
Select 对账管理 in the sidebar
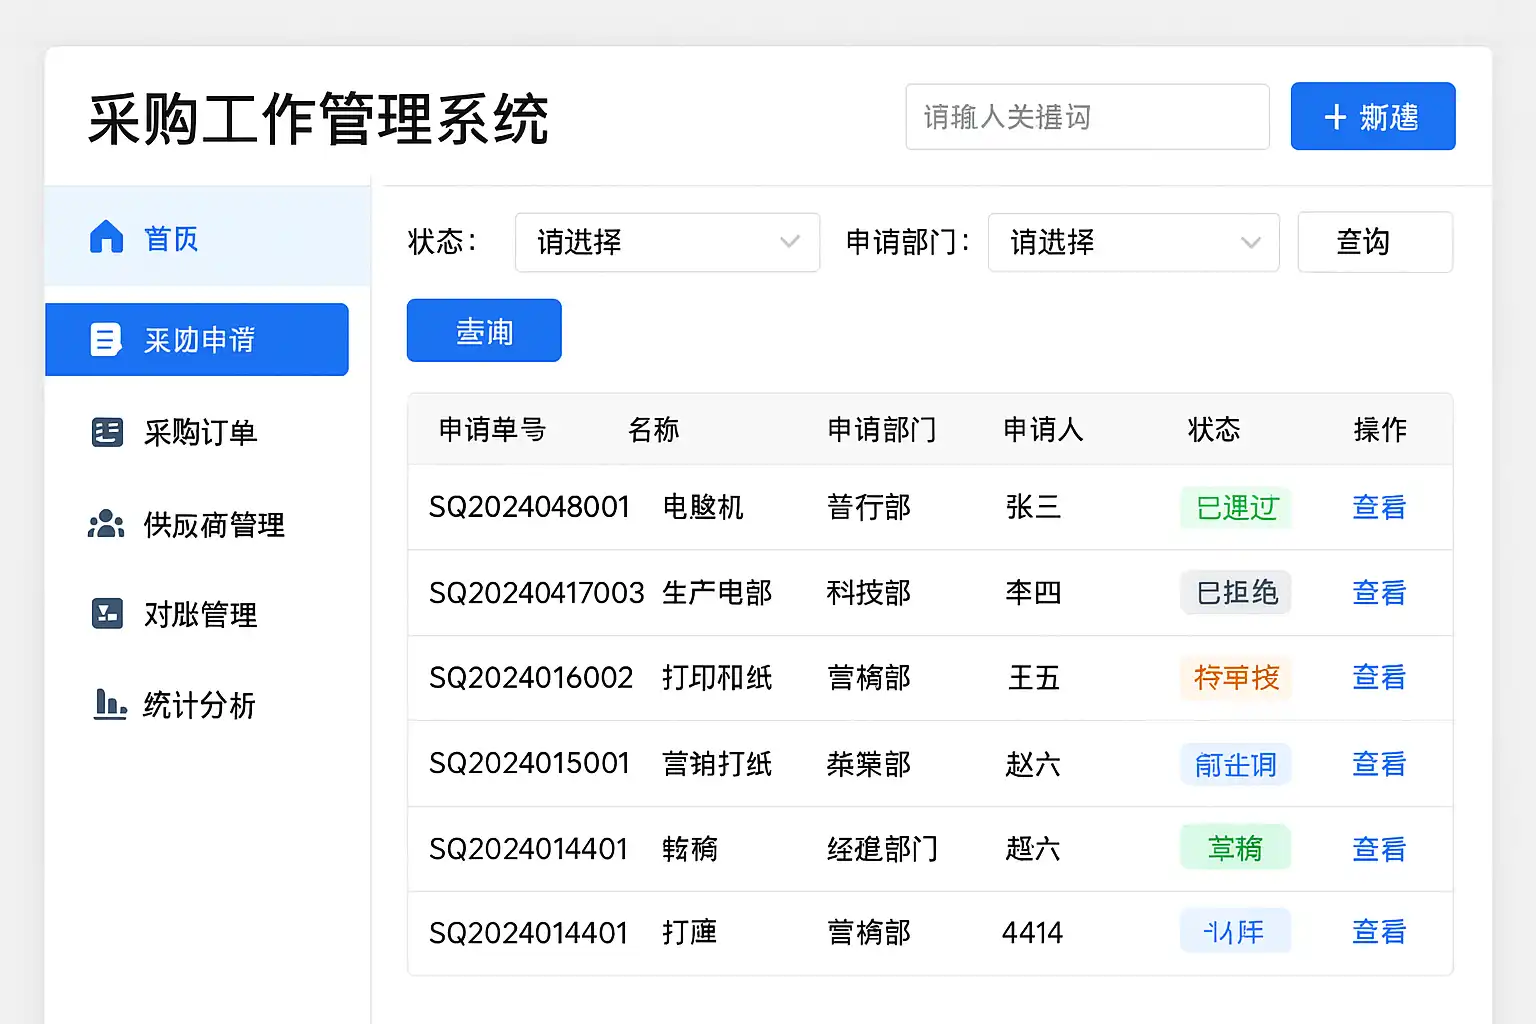[200, 614]
